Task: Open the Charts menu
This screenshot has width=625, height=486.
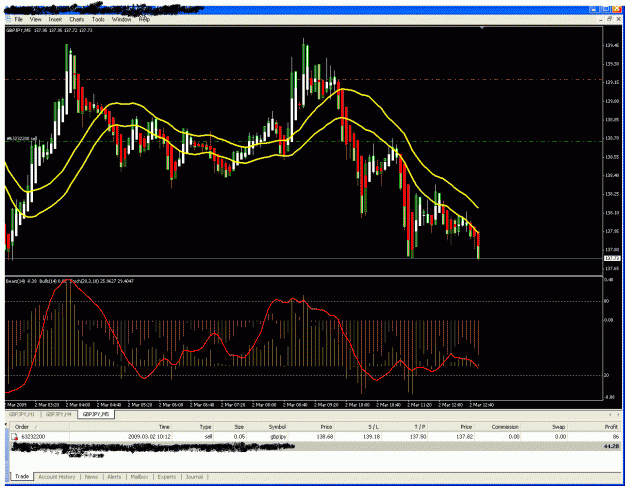Action: (77, 19)
